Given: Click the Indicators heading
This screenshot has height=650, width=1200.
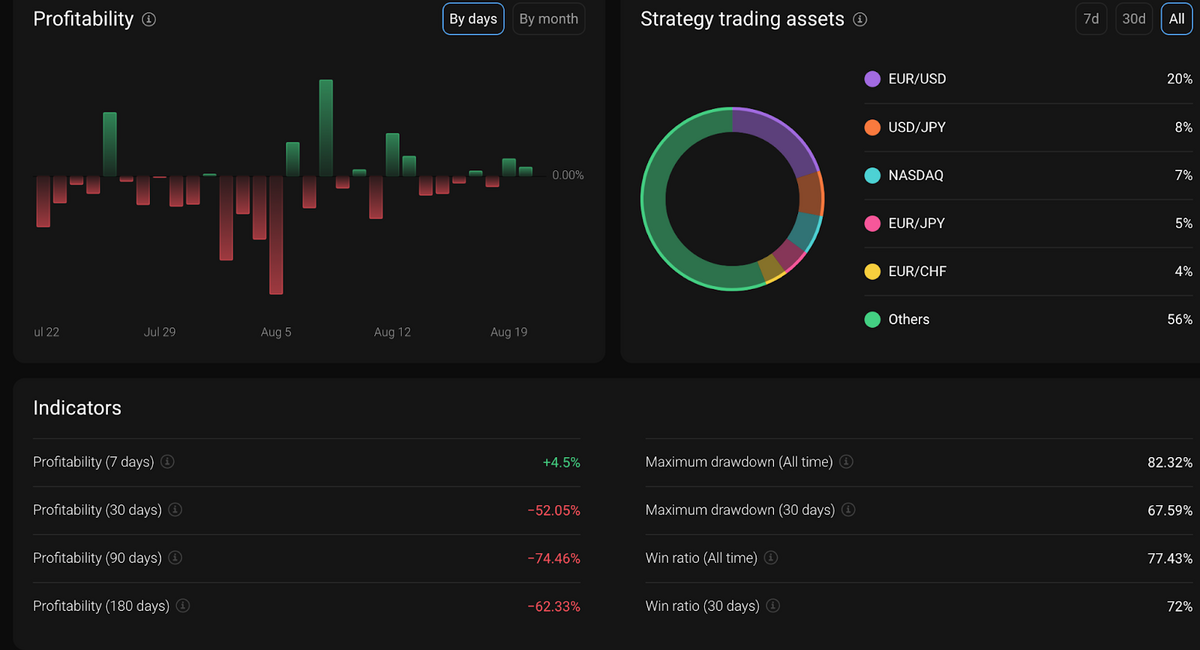Looking at the screenshot, I should (x=77, y=408).
